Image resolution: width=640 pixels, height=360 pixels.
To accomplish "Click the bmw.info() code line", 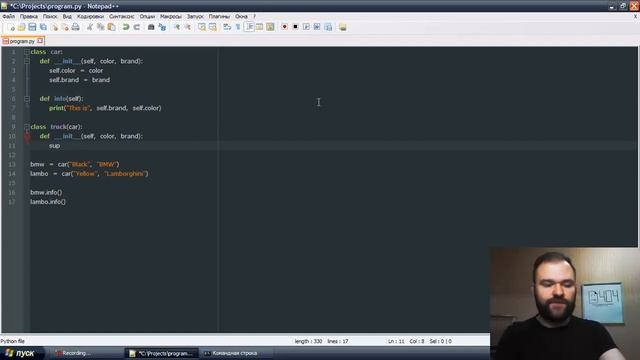I will click(x=46, y=193).
